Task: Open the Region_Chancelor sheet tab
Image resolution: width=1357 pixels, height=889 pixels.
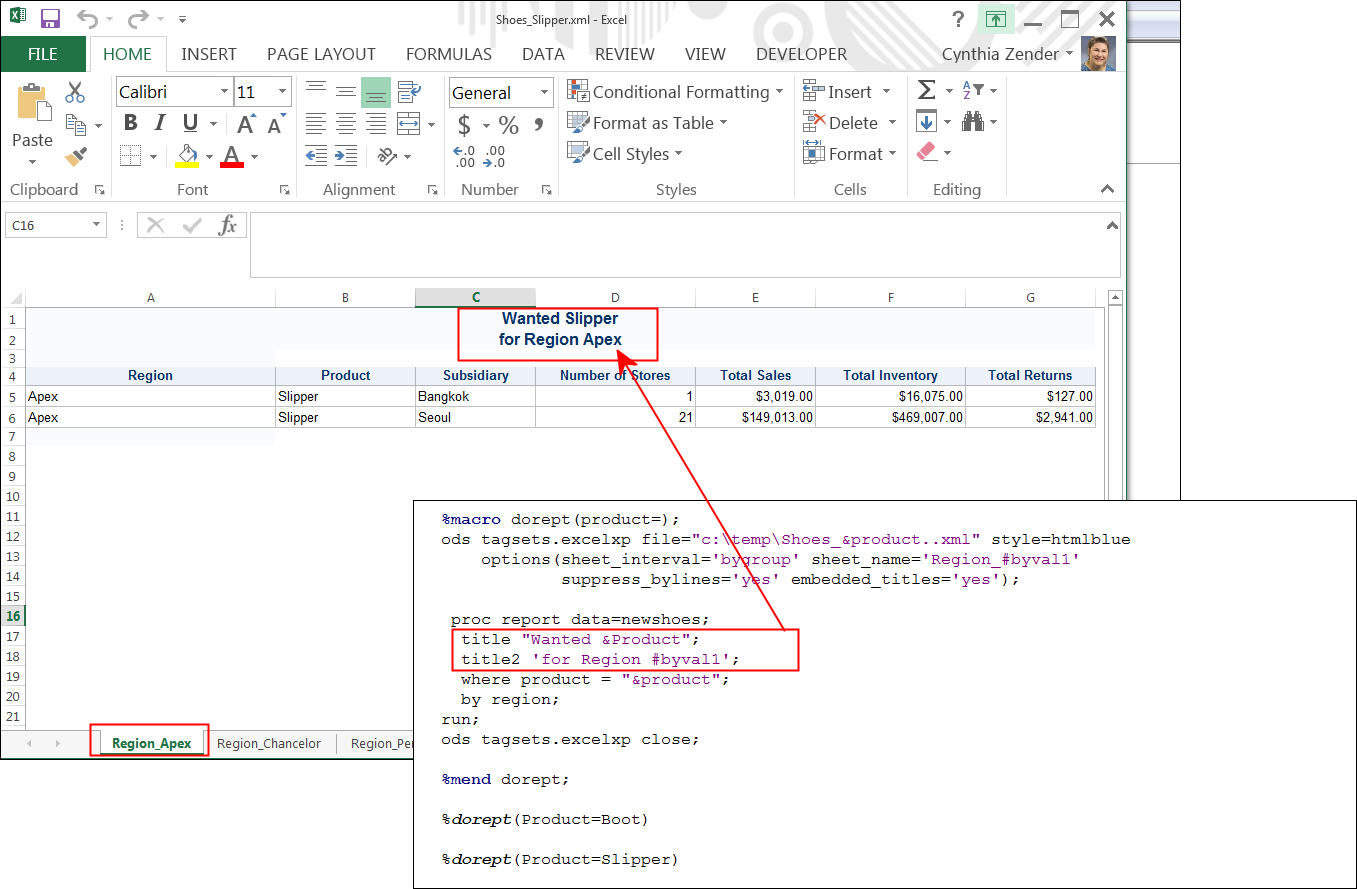Action: [x=269, y=743]
